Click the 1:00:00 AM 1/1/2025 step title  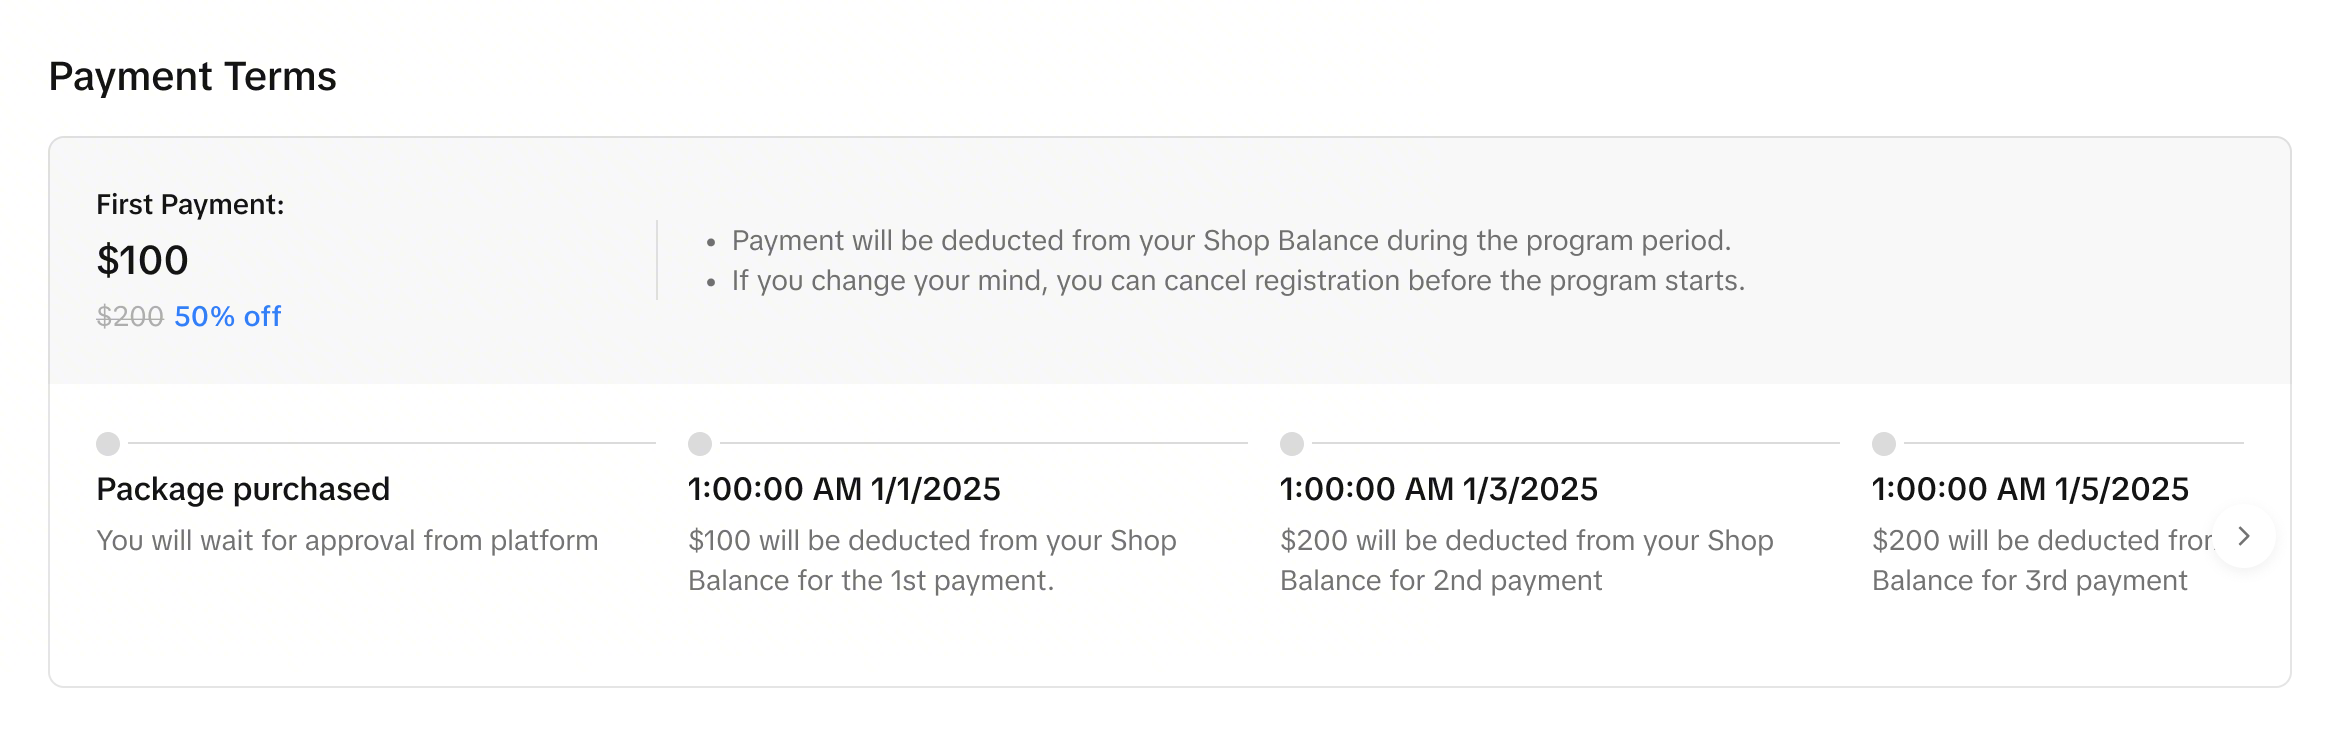pyautogui.click(x=844, y=489)
